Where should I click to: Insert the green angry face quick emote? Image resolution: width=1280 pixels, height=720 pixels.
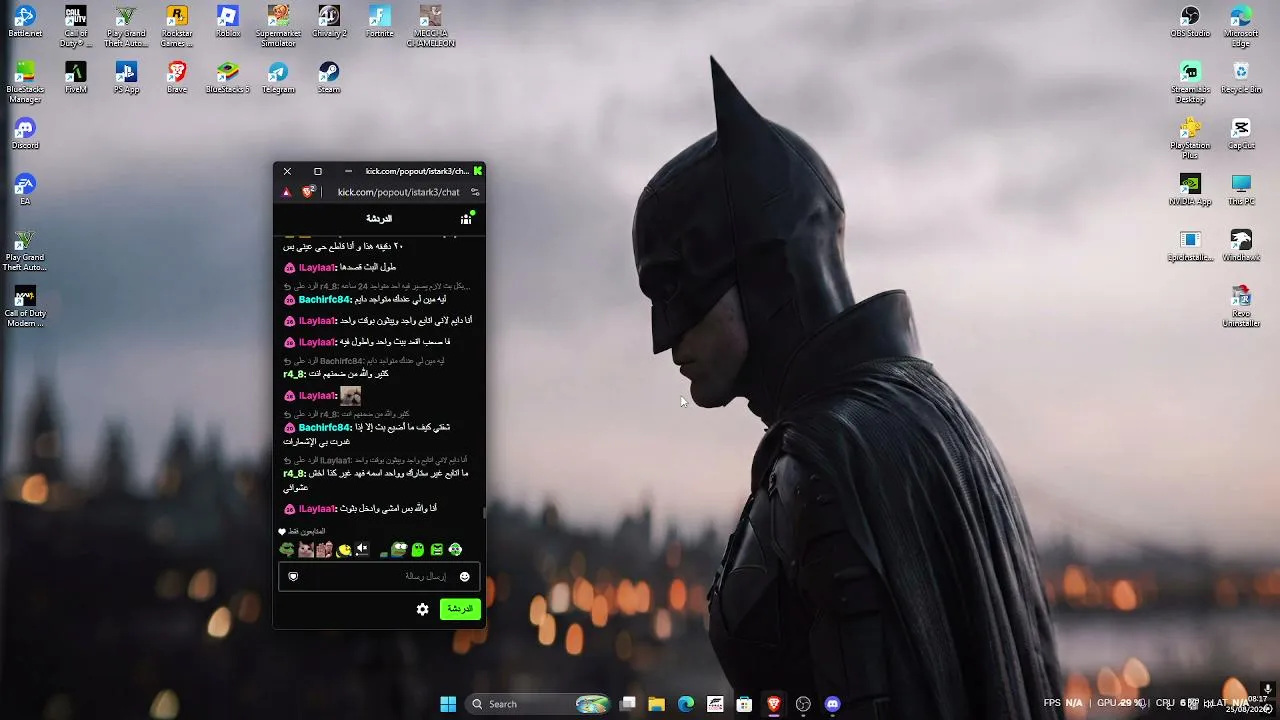click(437, 549)
